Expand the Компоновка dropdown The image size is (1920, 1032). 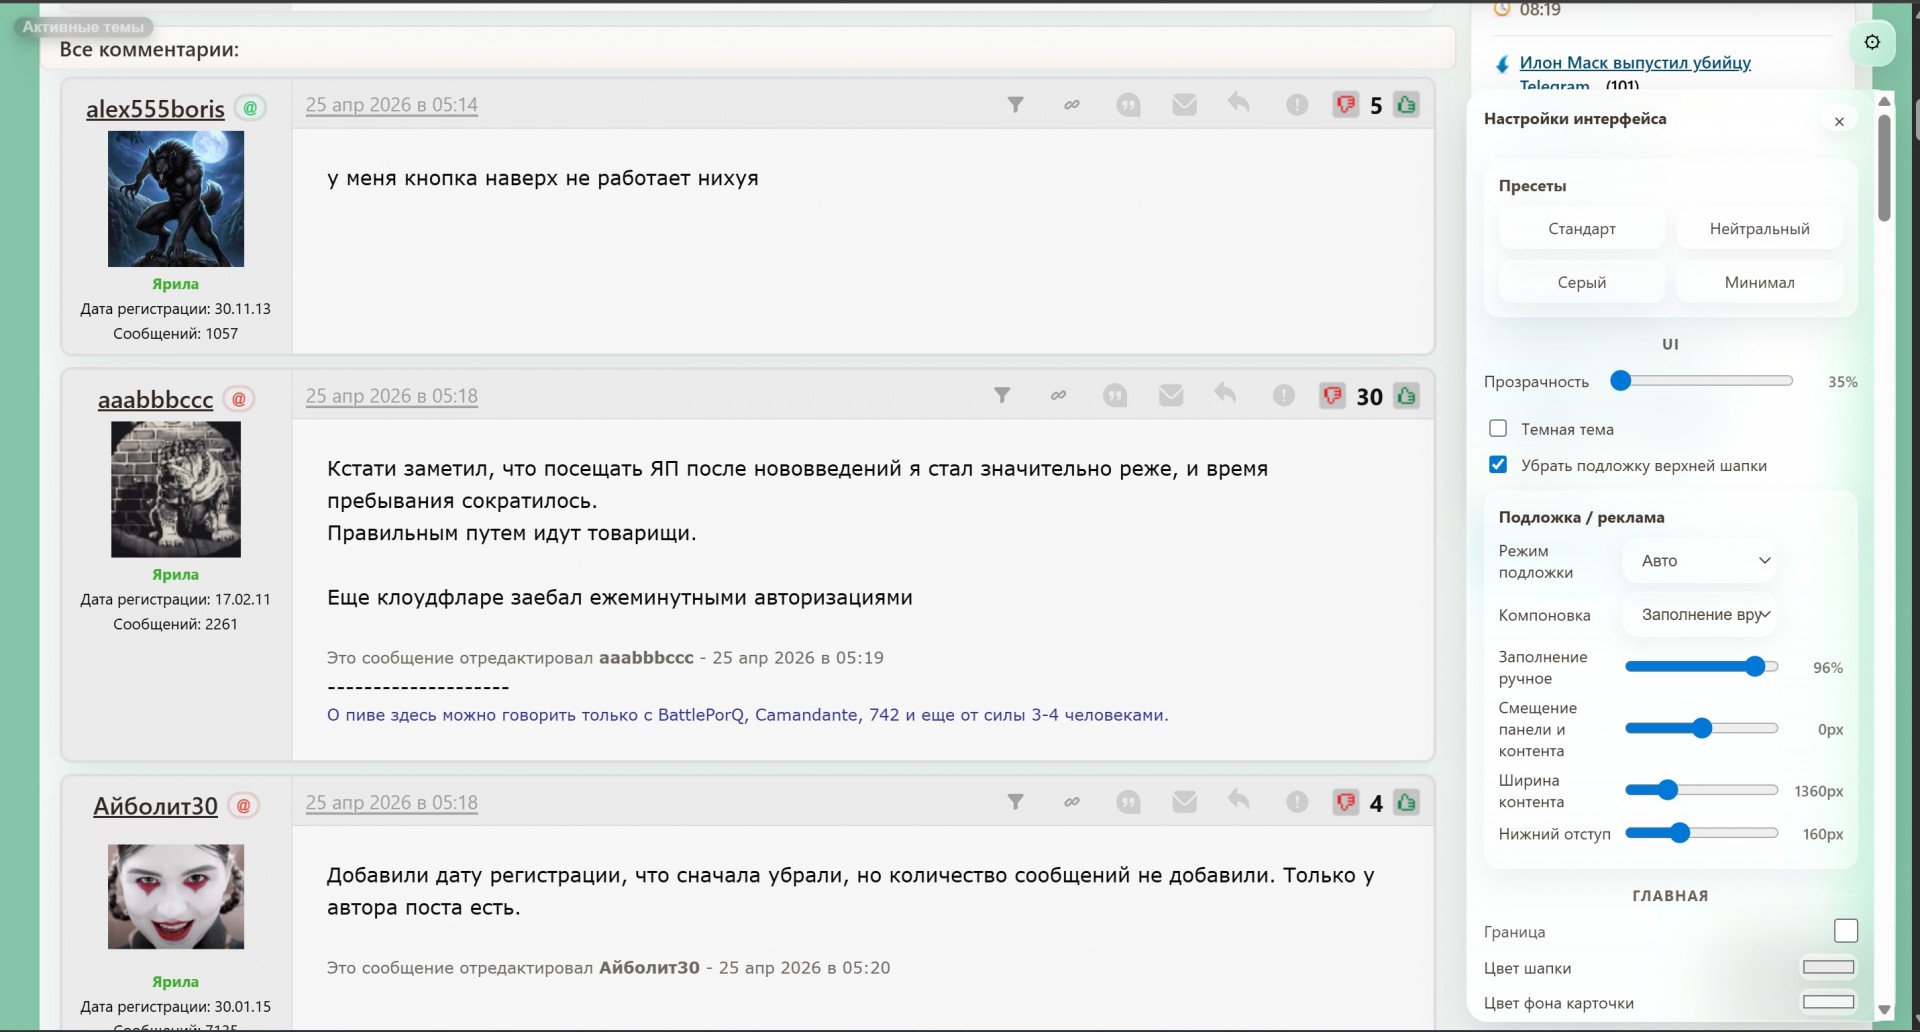tap(1703, 615)
